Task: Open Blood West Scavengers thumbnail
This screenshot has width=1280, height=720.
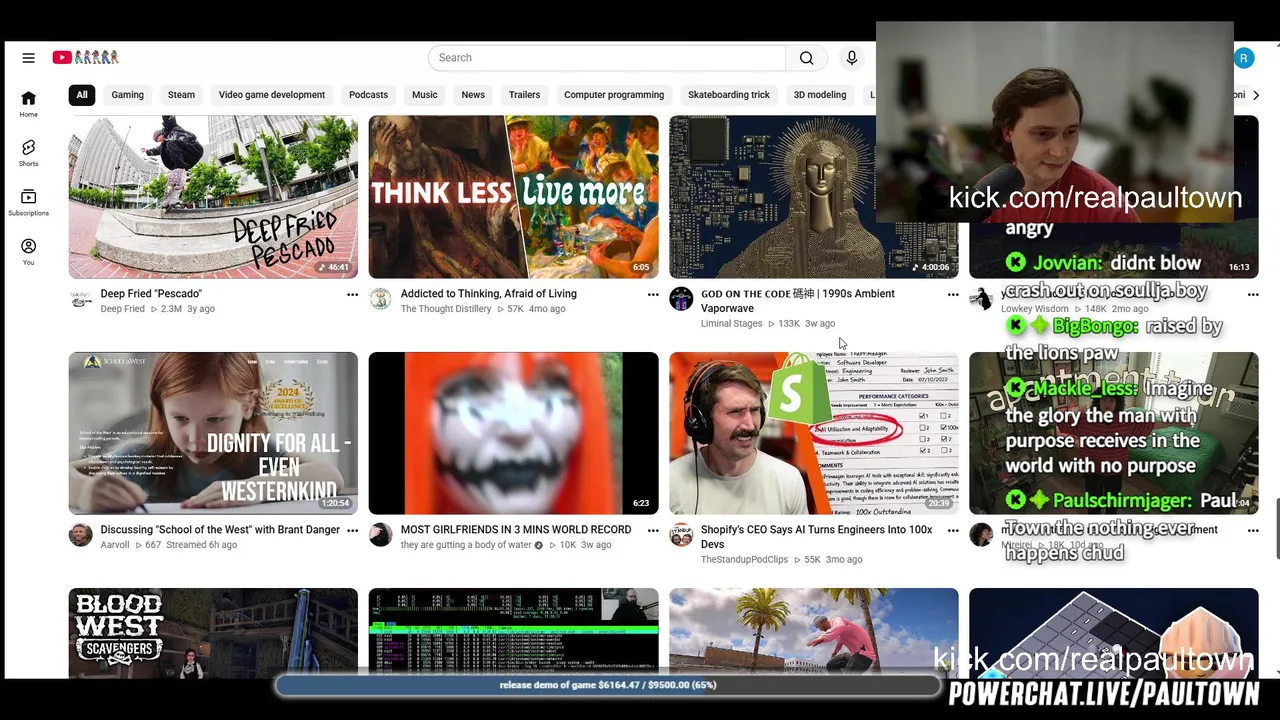Action: [x=213, y=633]
